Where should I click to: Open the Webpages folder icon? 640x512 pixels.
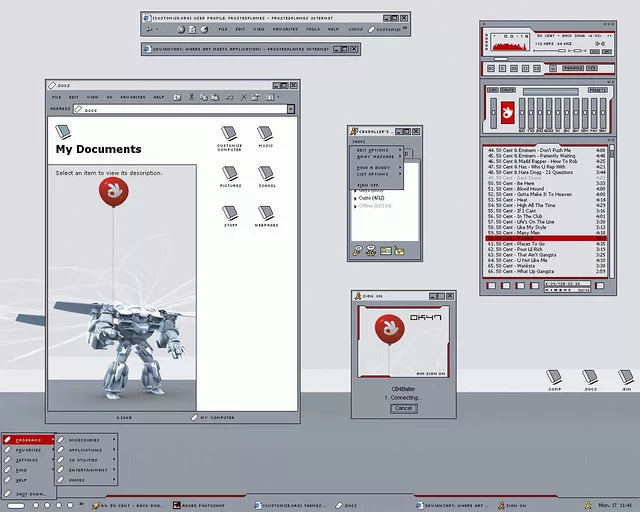265,214
